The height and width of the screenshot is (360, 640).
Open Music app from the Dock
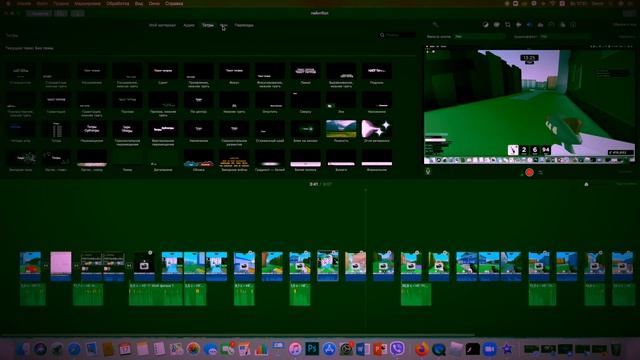[x=295, y=349]
